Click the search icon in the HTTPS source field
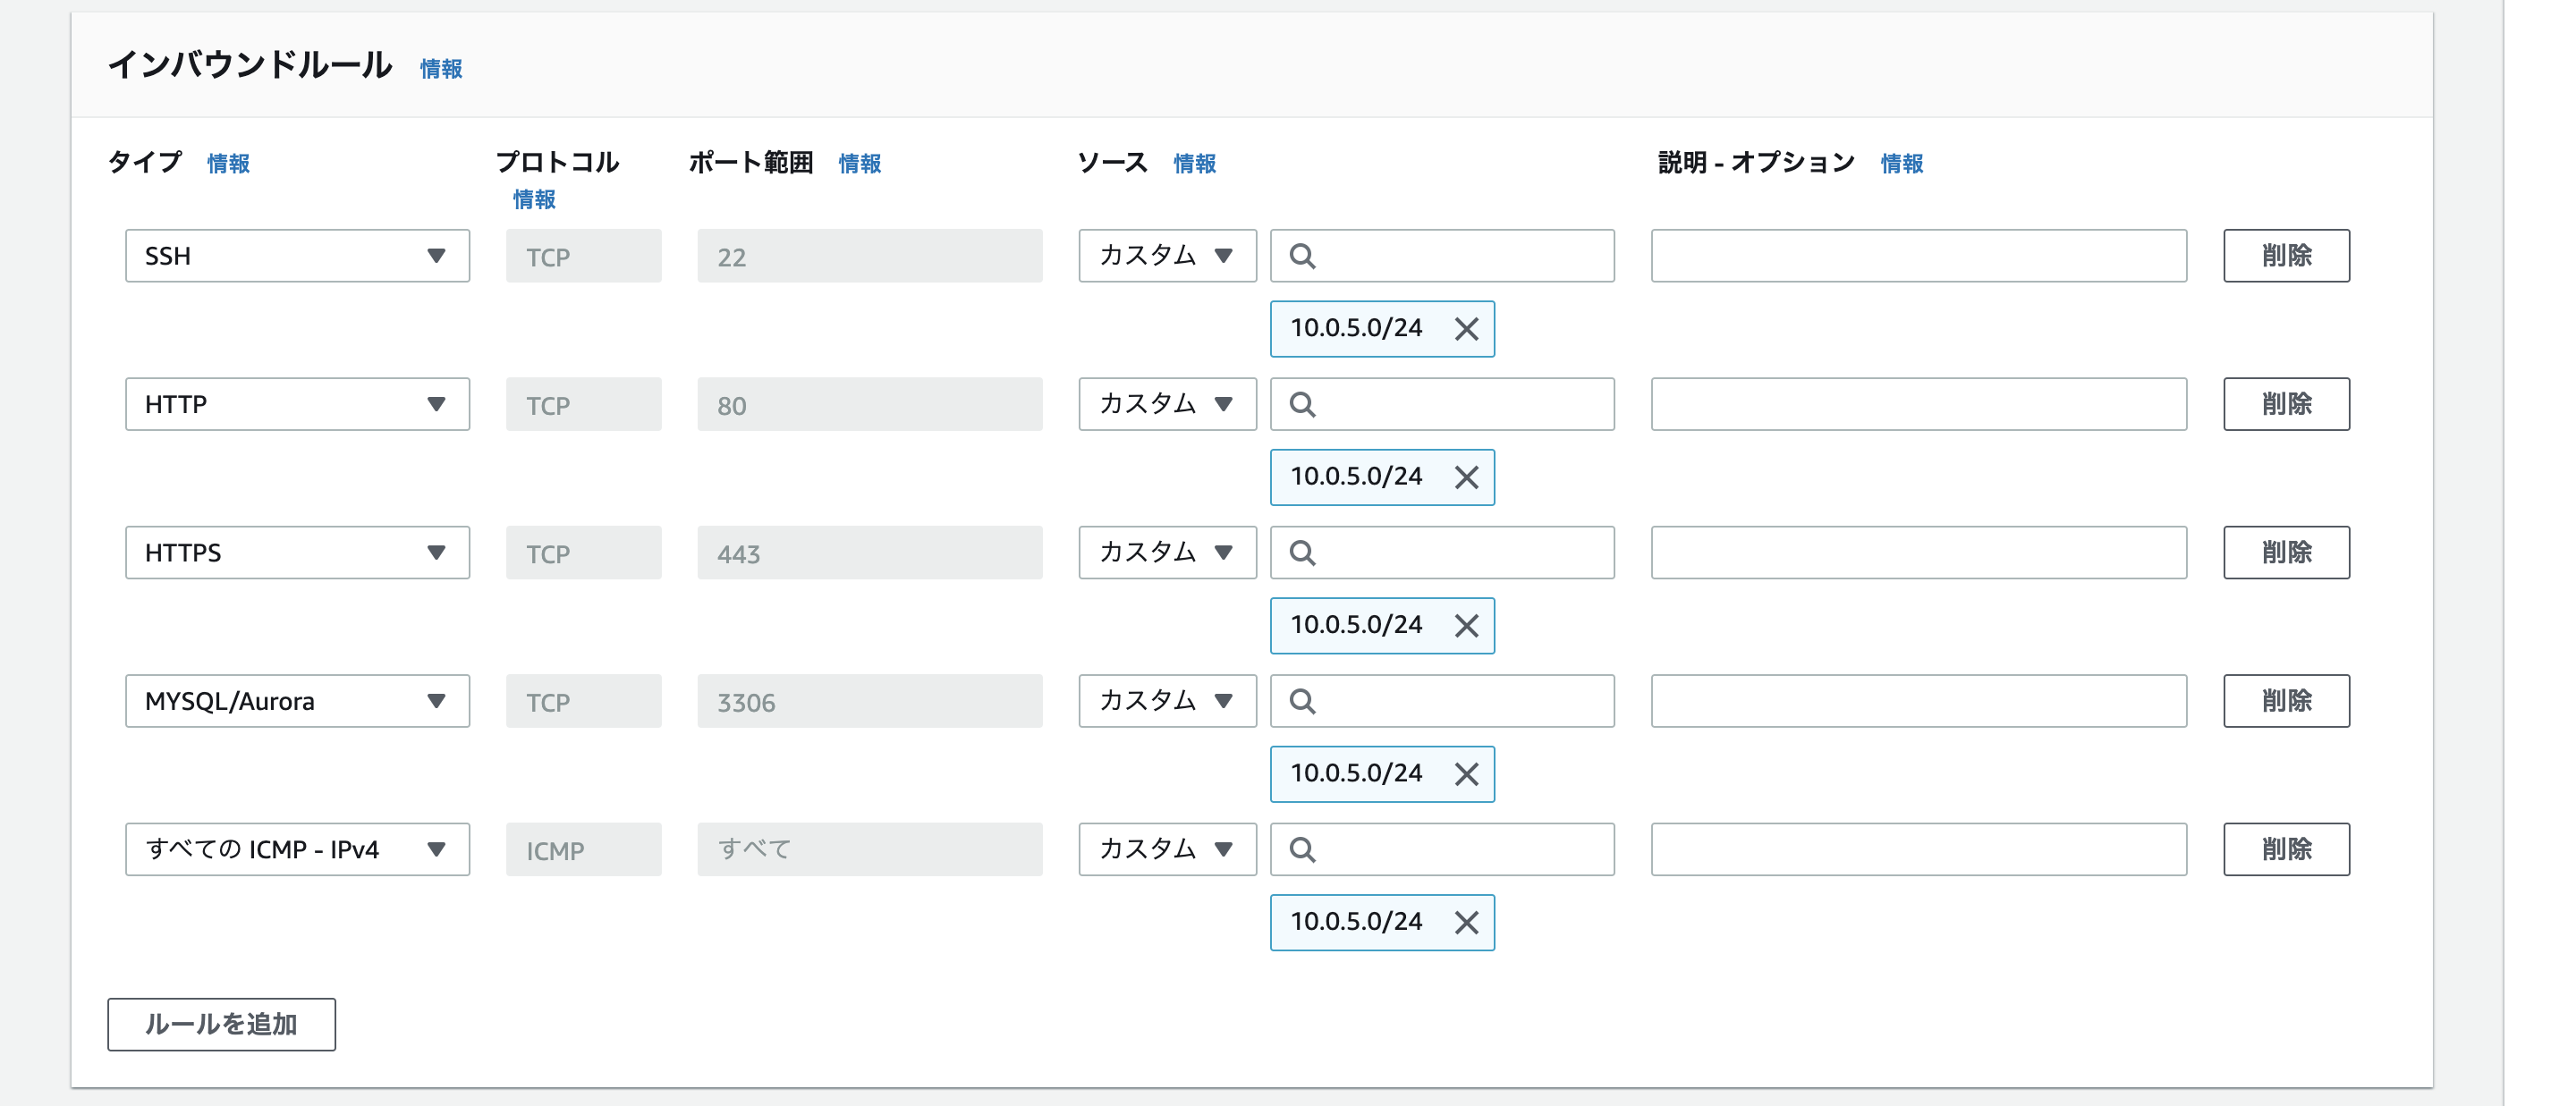Image resolution: width=2576 pixels, height=1106 pixels. coord(1302,553)
